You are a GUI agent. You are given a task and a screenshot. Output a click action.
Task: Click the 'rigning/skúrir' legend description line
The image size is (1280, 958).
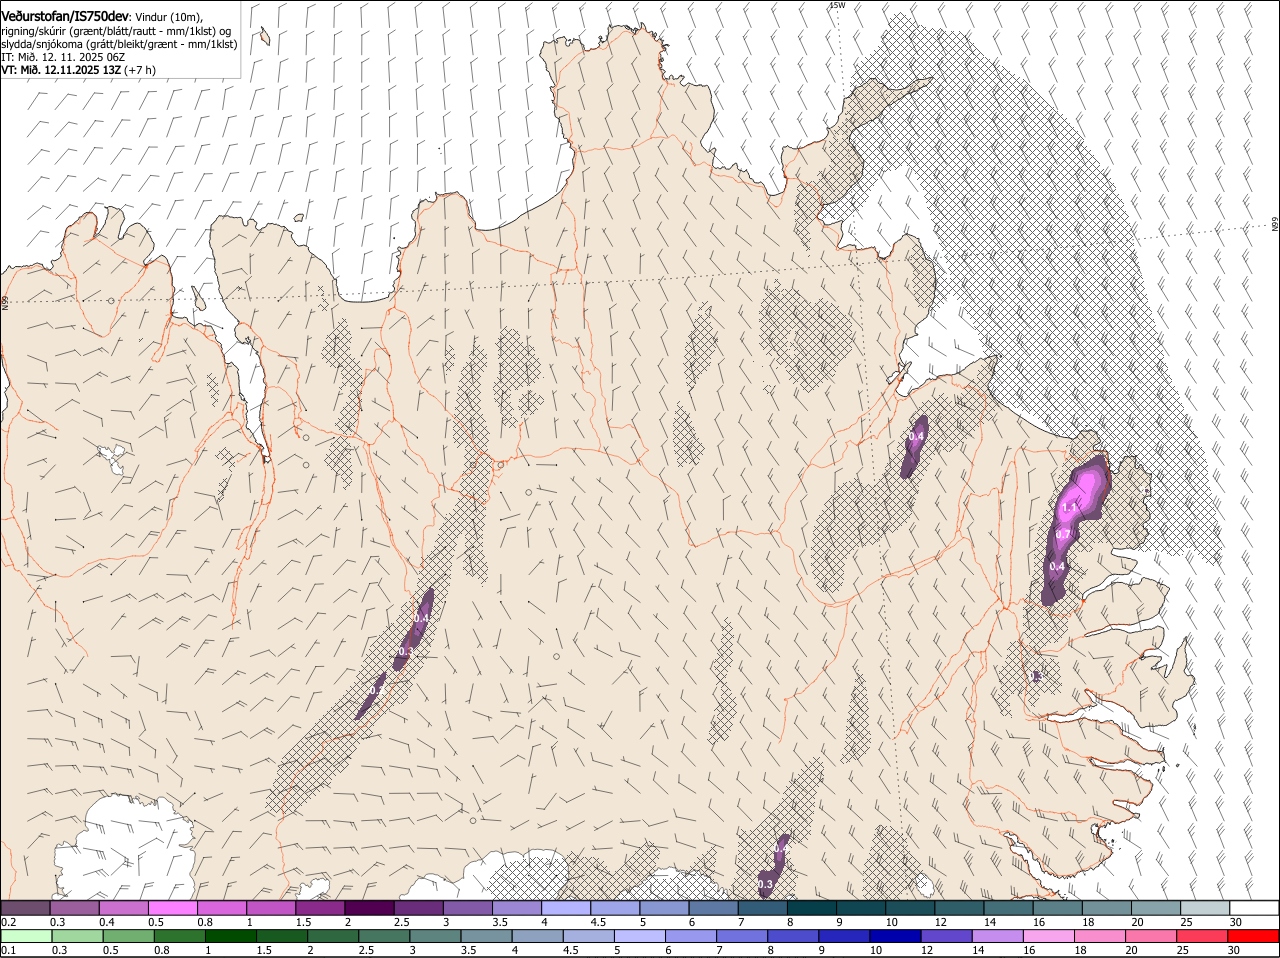tap(115, 31)
